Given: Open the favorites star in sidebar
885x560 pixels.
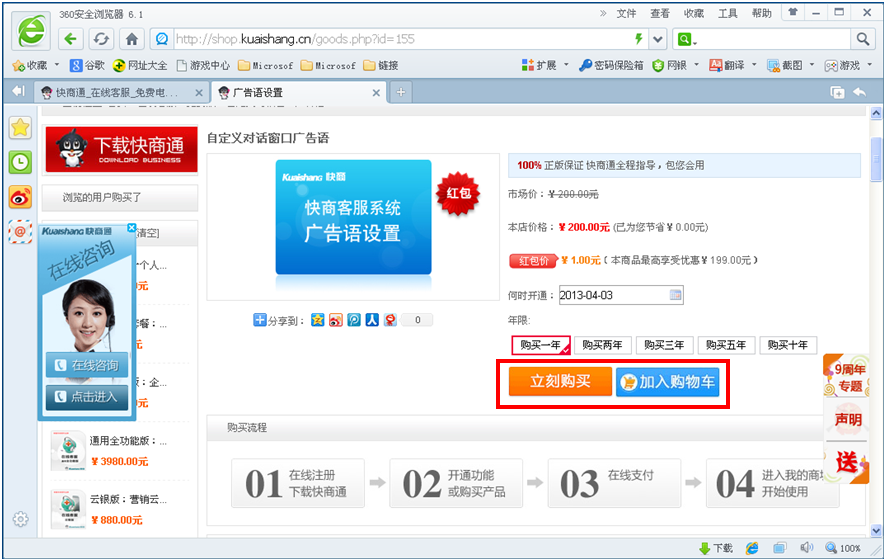Looking at the screenshot, I should tap(20, 128).
